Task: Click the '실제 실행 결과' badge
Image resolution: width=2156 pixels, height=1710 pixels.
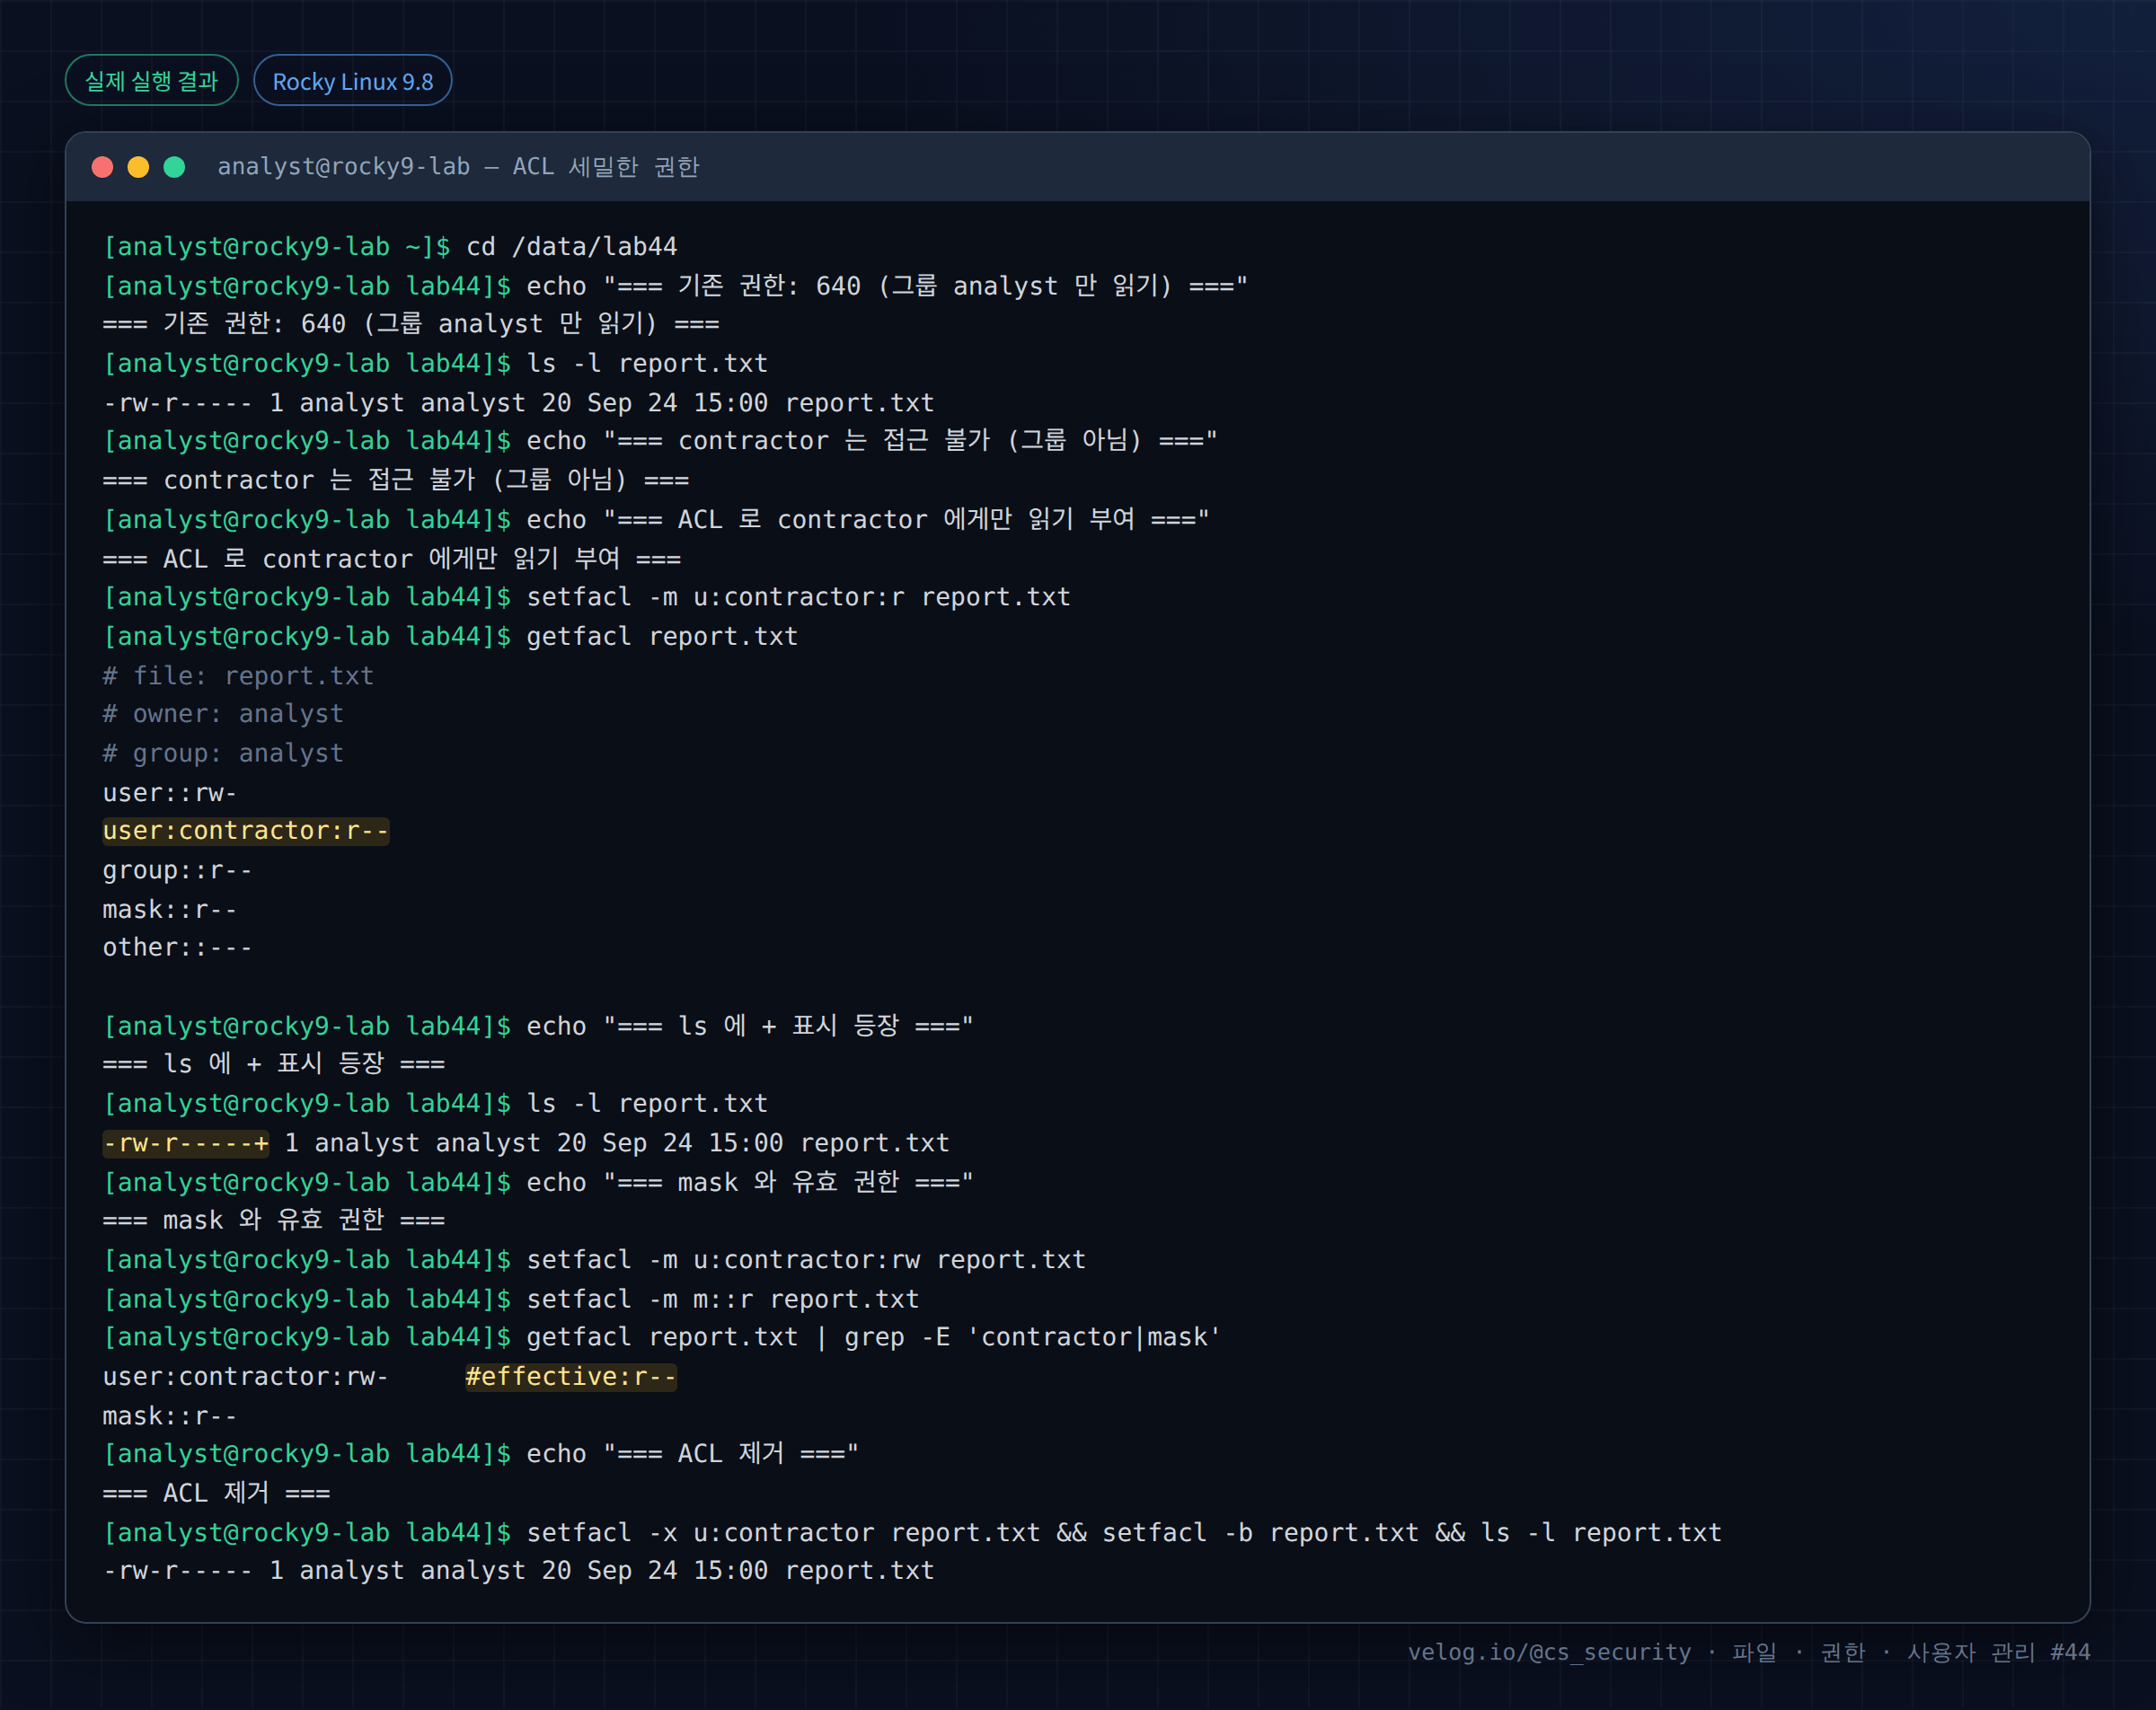Action: (x=151, y=81)
